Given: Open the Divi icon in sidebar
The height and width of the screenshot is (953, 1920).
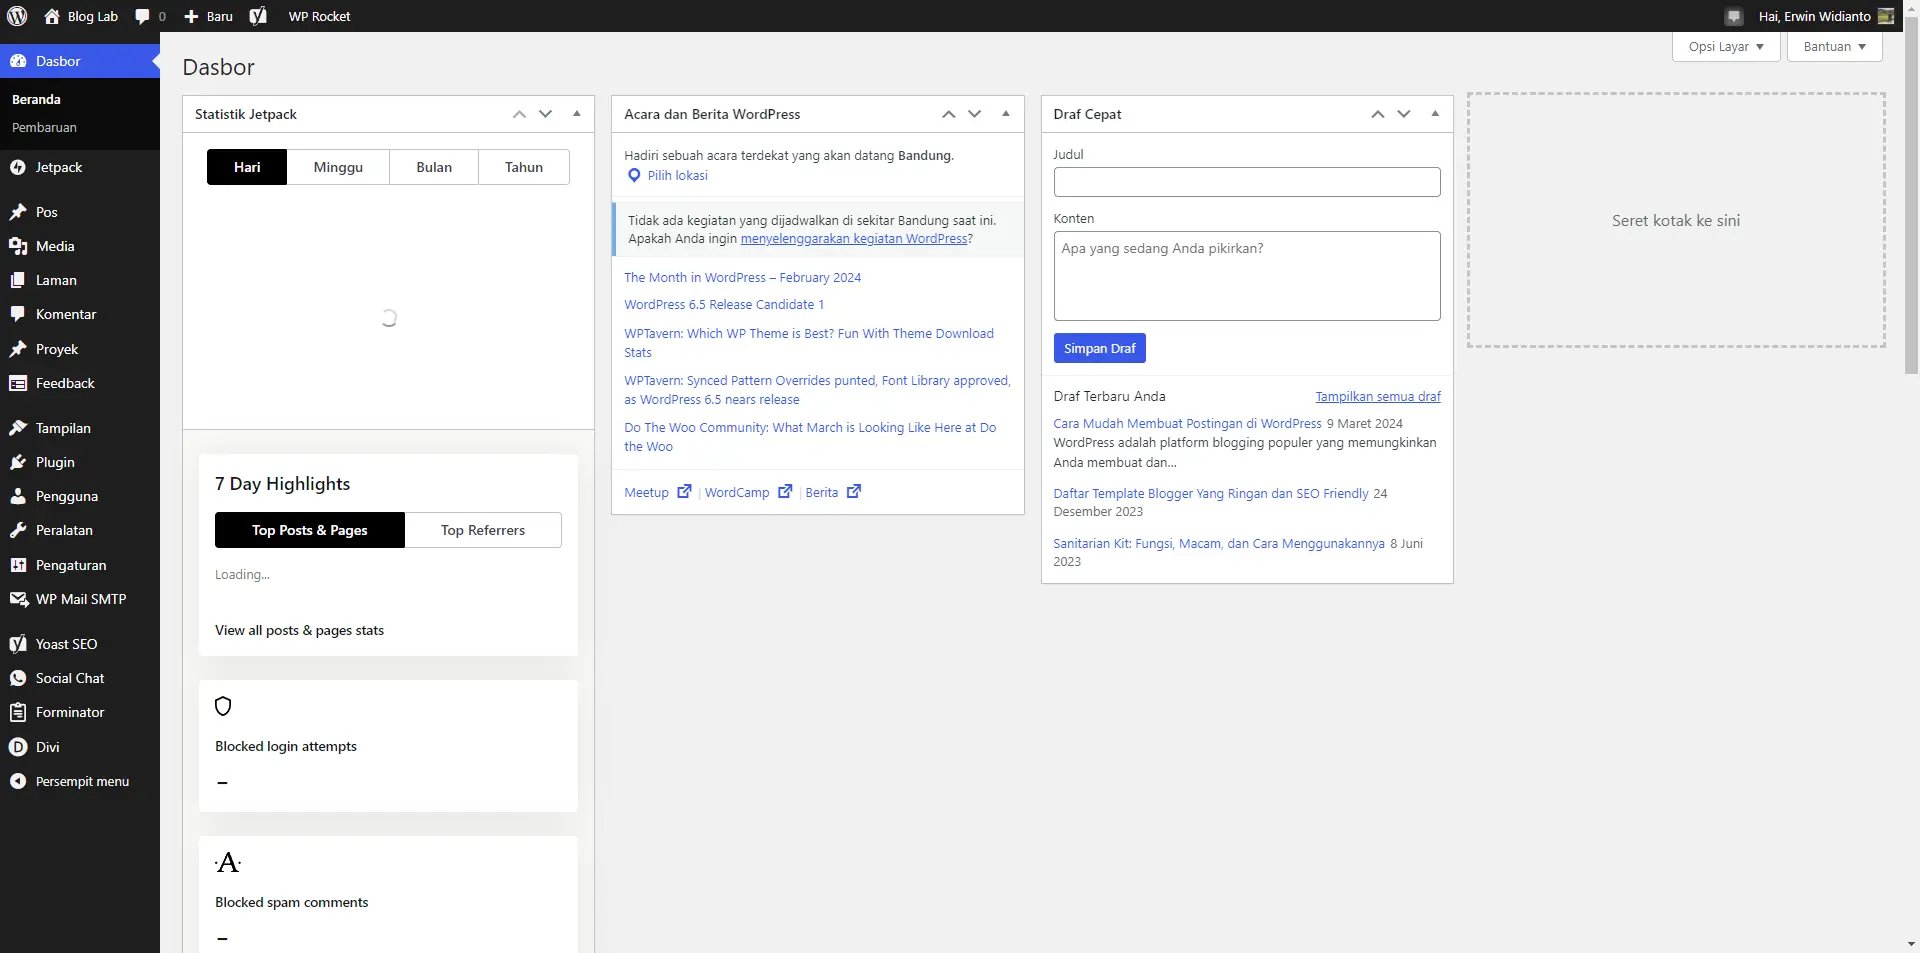Looking at the screenshot, I should click(18, 747).
